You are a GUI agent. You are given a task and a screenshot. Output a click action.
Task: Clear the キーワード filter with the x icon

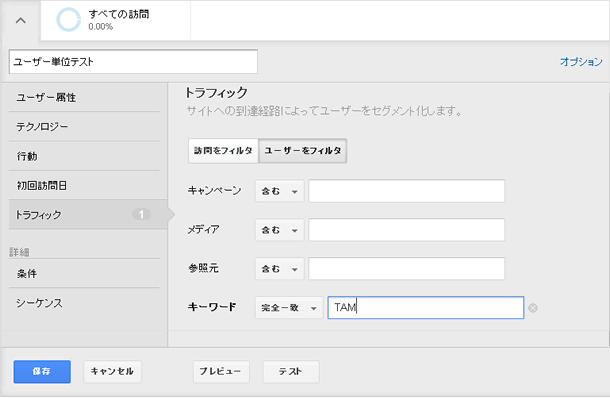point(533,308)
